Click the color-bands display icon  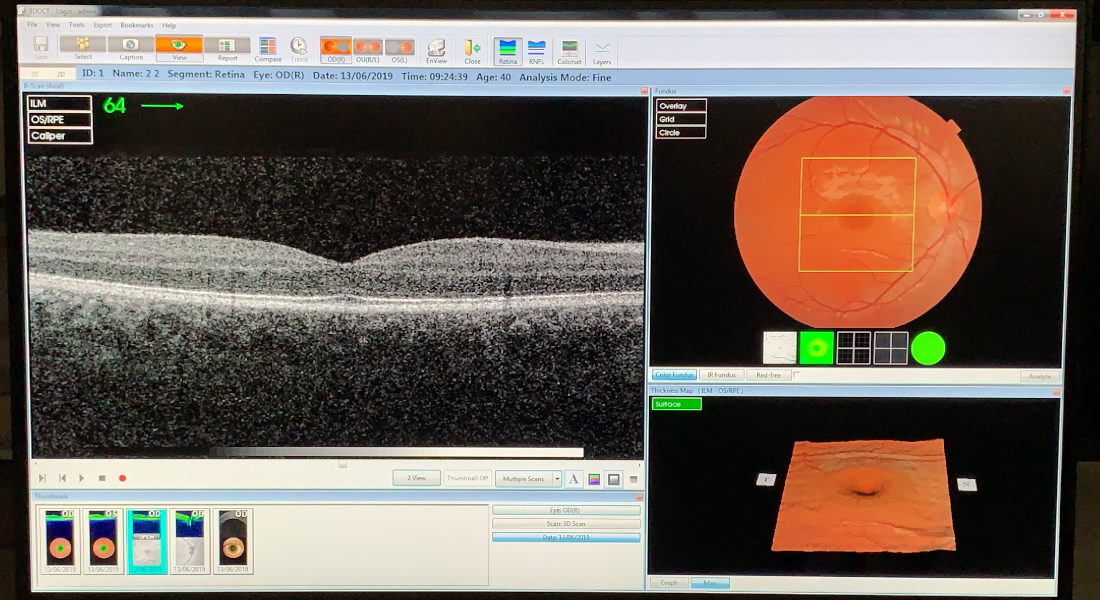(x=594, y=479)
